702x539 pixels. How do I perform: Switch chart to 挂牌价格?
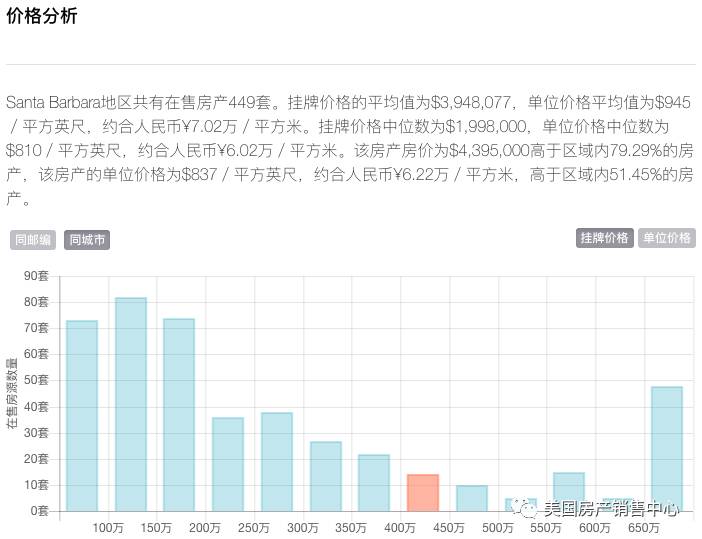[x=604, y=238]
